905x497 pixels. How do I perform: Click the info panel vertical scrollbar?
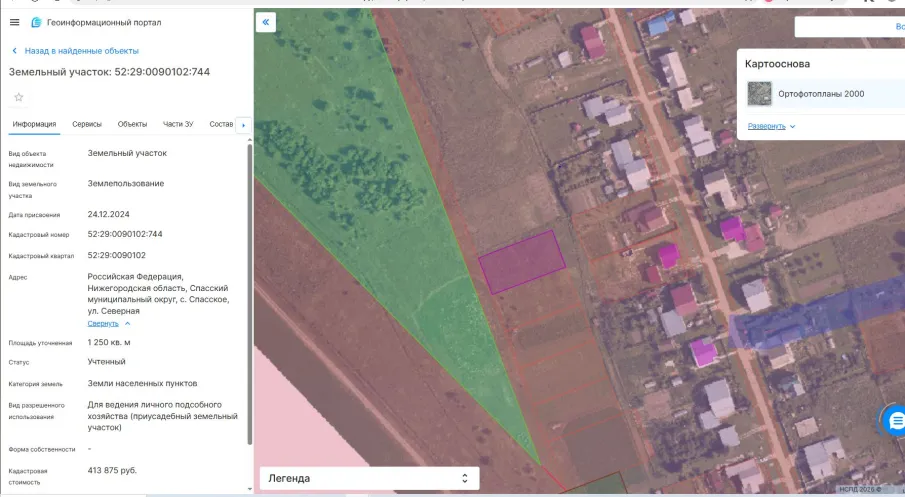(250, 294)
